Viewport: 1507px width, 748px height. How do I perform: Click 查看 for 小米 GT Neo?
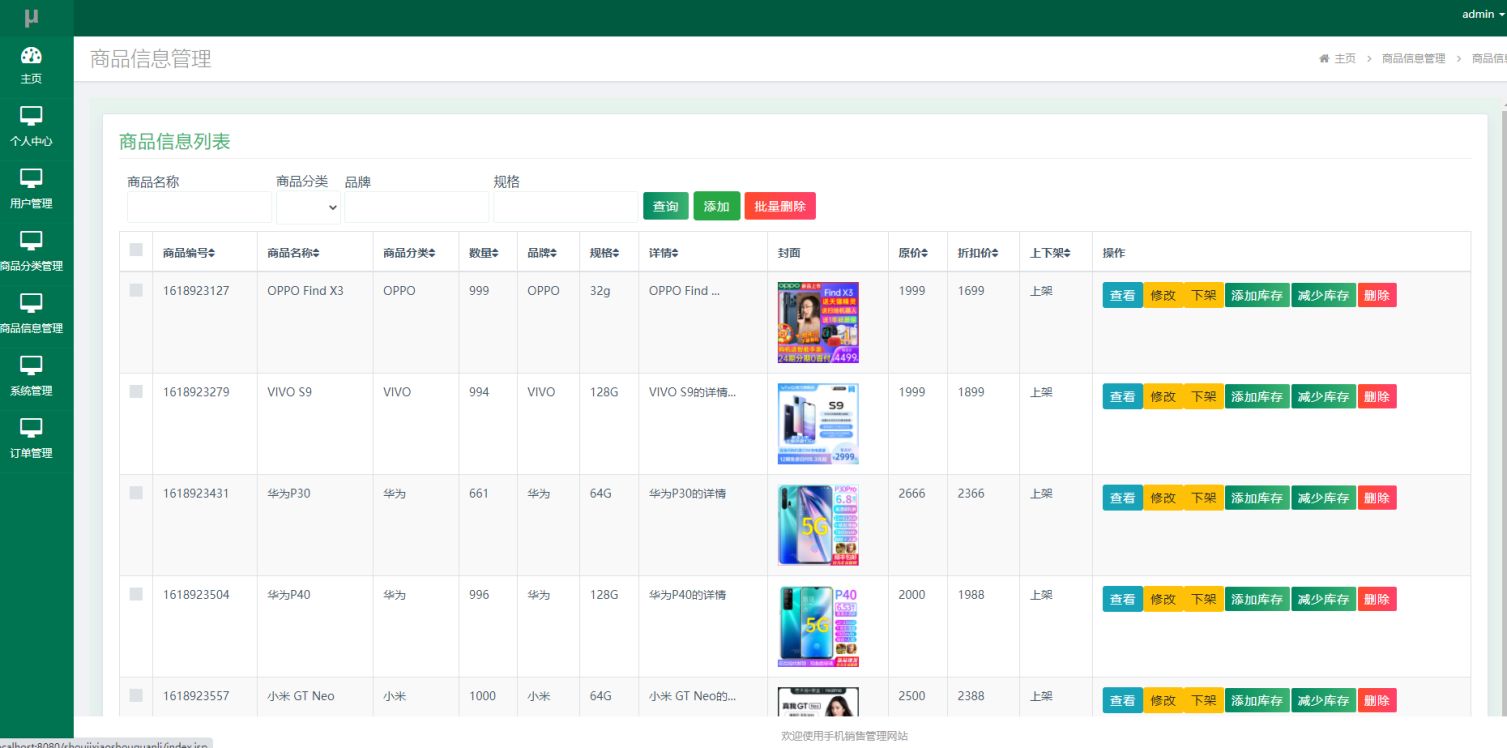(x=1123, y=701)
